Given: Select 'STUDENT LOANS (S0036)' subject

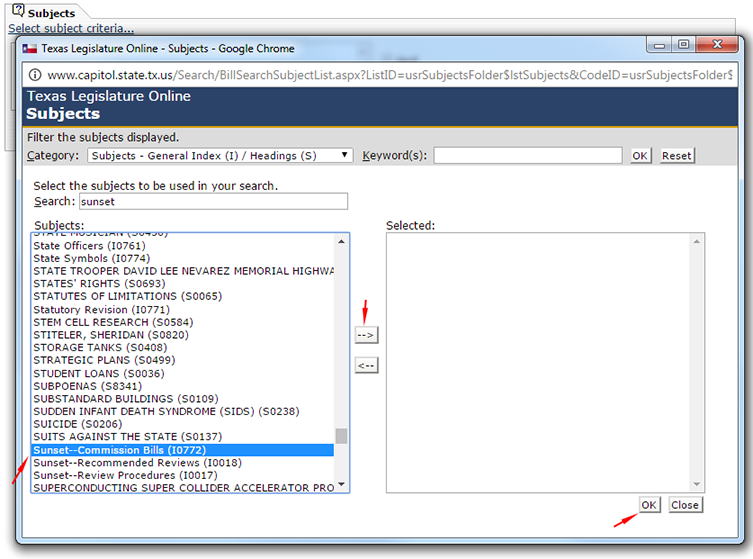Looking at the screenshot, I should click(x=182, y=374).
